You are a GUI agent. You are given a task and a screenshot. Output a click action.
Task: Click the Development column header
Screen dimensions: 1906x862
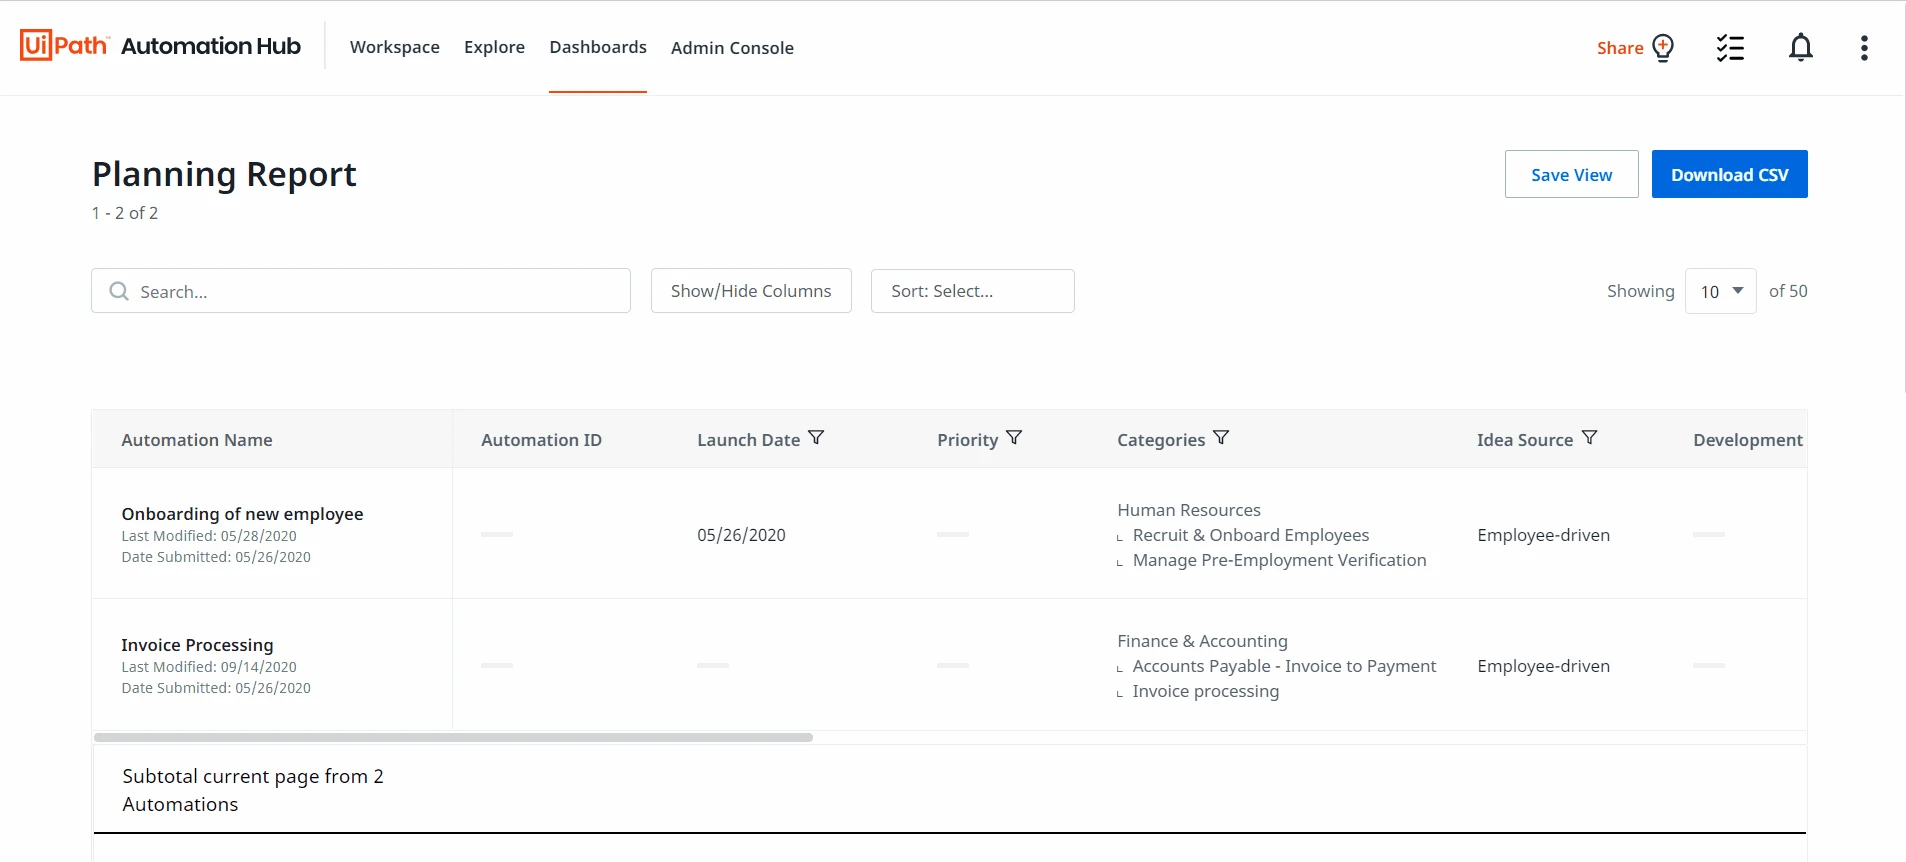(x=1748, y=440)
